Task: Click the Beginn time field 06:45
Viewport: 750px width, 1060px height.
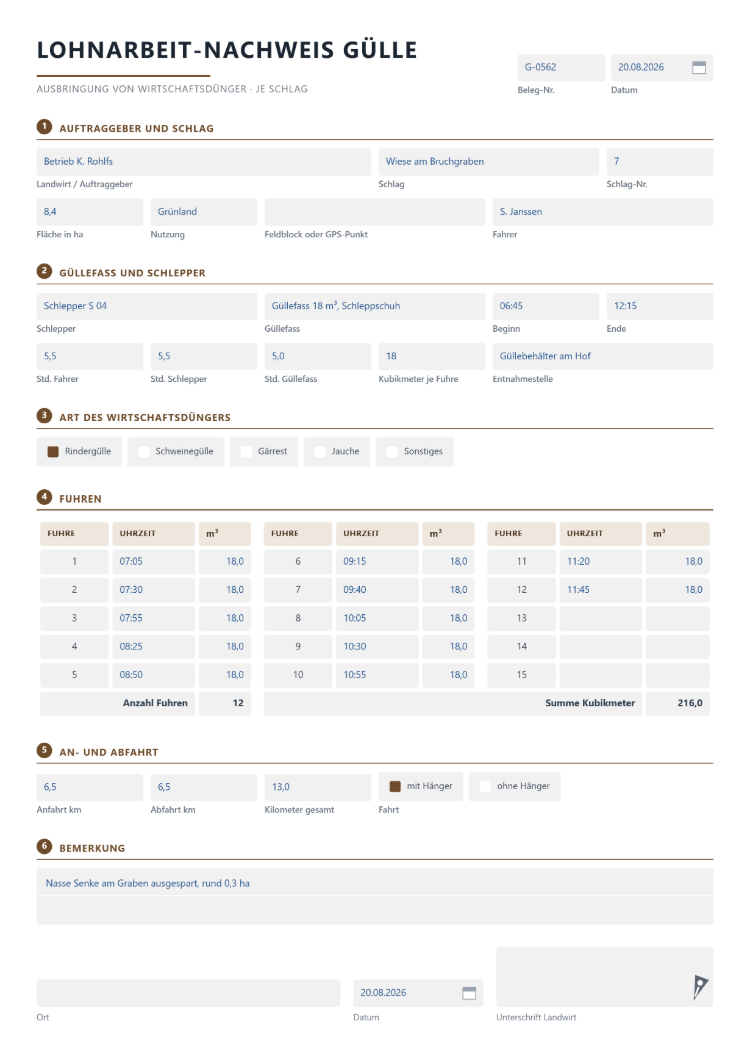Action: click(545, 306)
